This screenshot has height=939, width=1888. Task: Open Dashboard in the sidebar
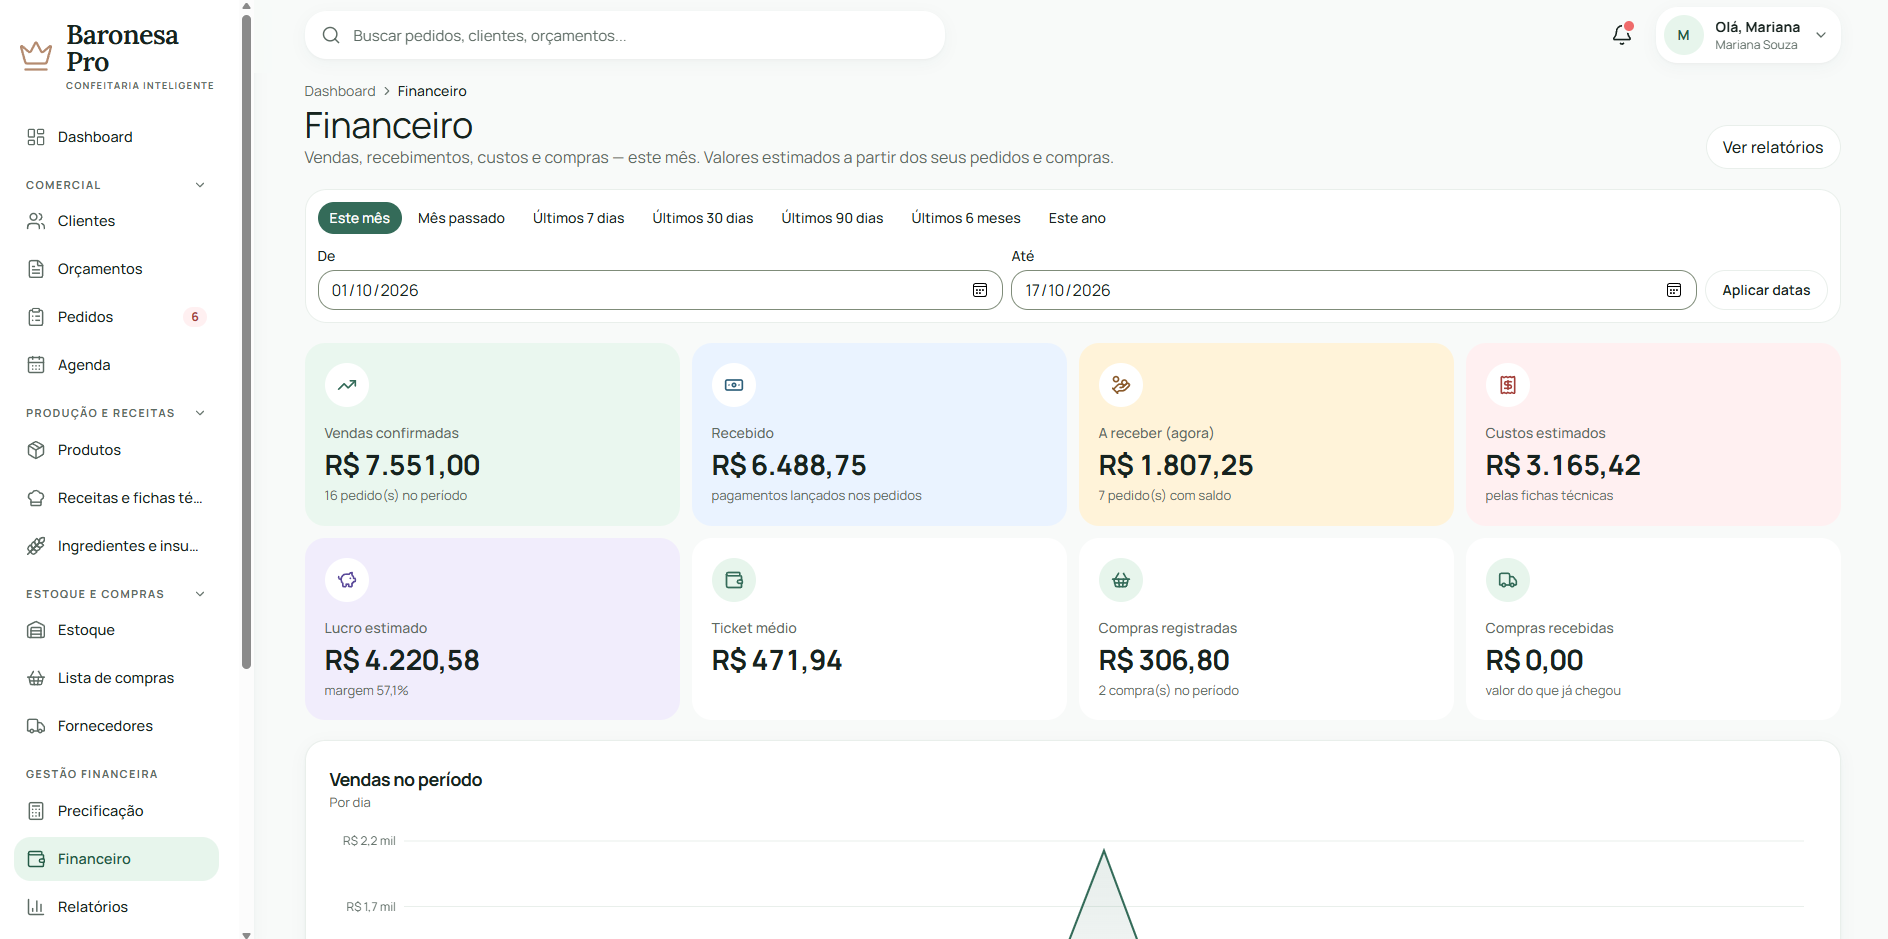pyautogui.click(x=116, y=137)
